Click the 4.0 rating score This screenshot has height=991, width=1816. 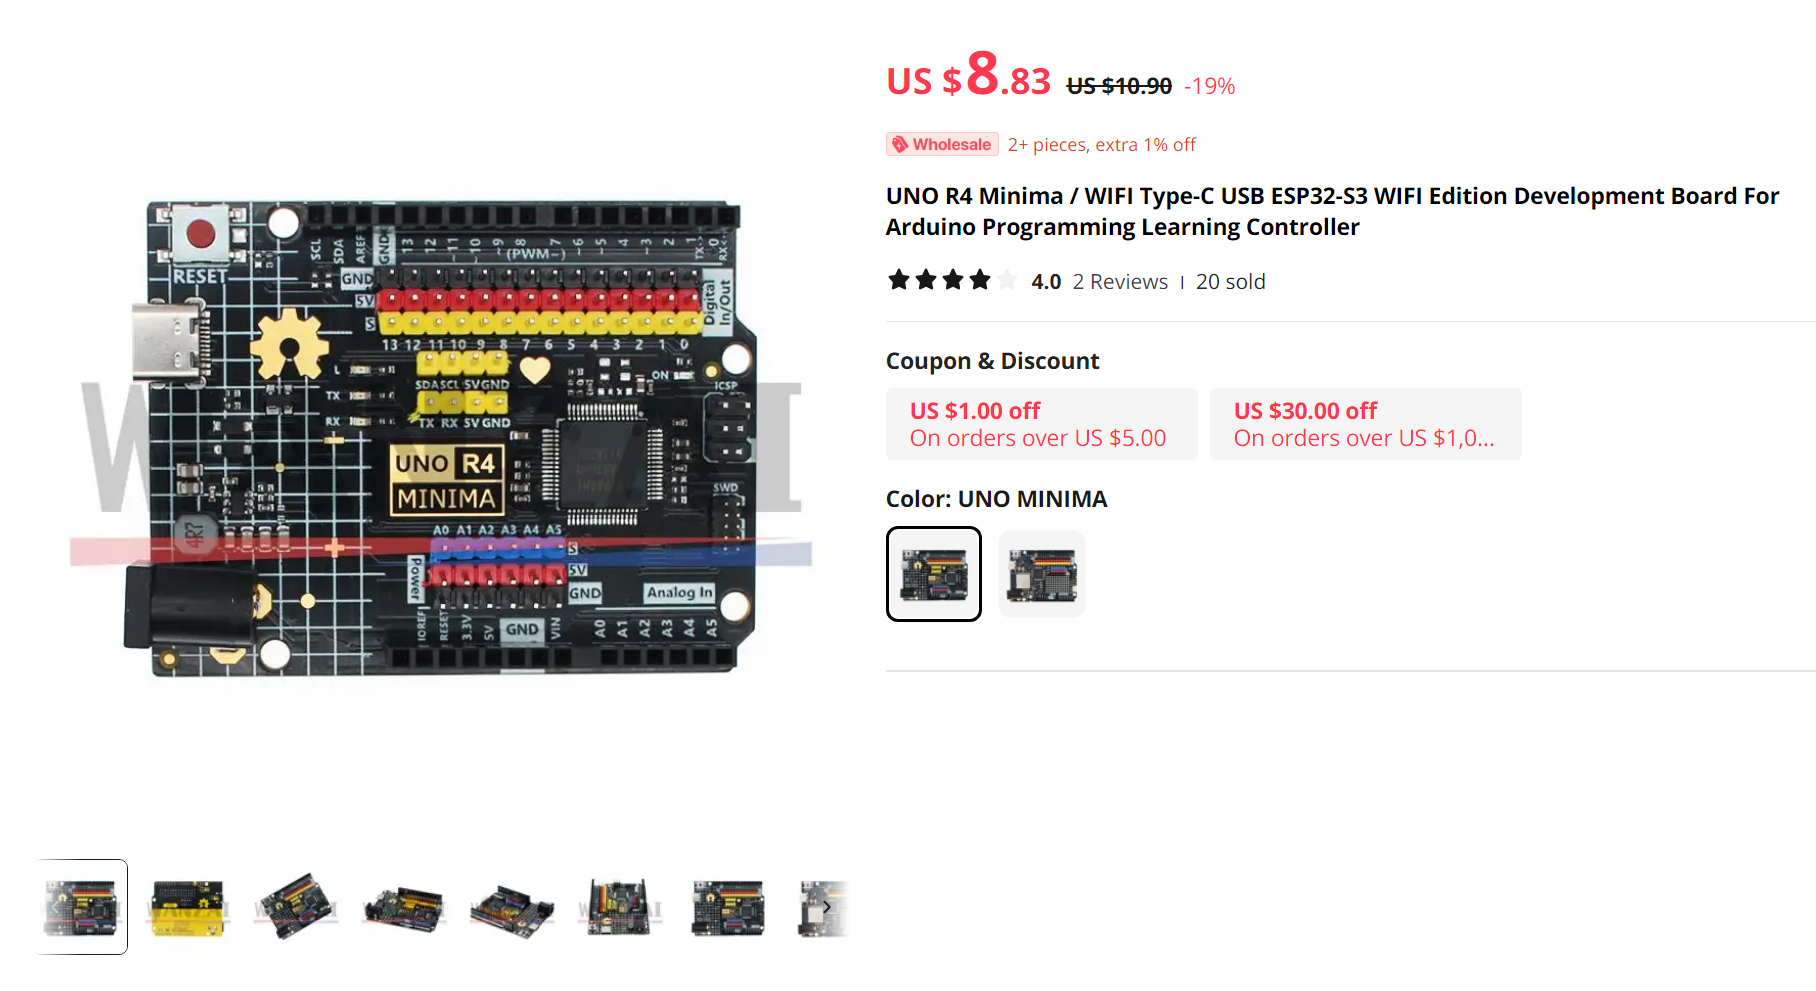coord(1046,282)
